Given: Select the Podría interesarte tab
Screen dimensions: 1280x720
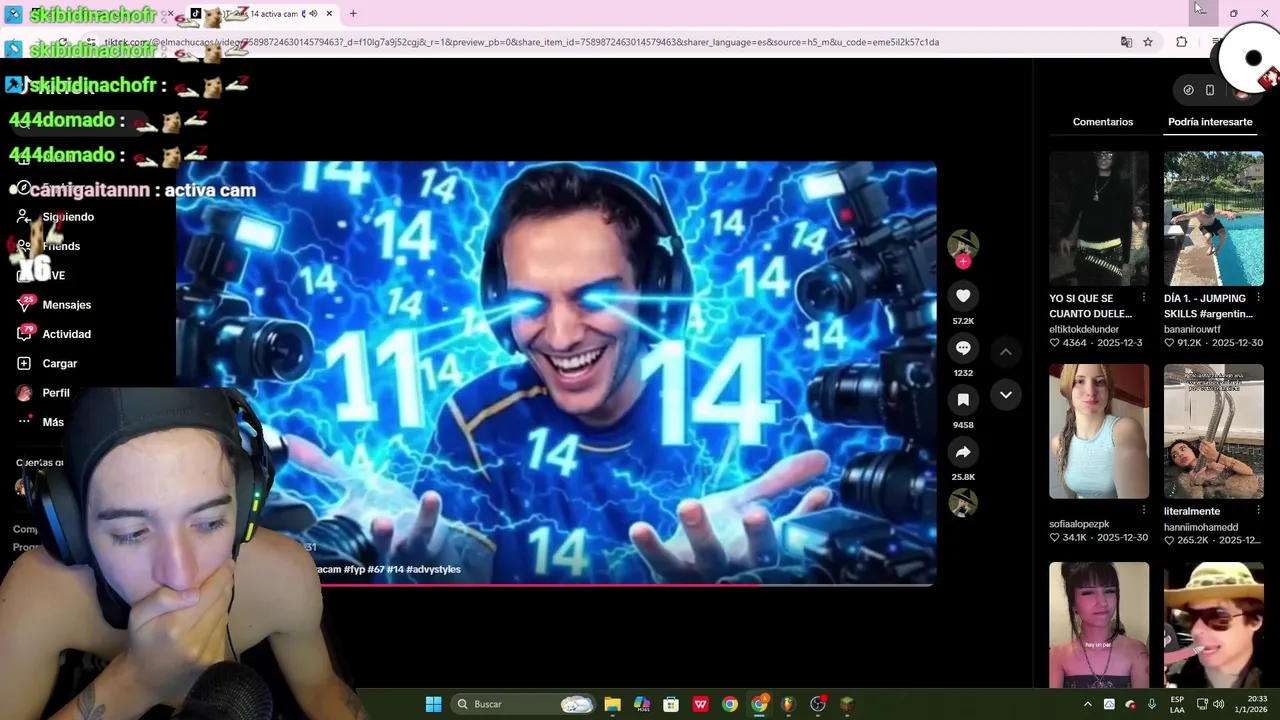Looking at the screenshot, I should pyautogui.click(x=1210, y=122).
